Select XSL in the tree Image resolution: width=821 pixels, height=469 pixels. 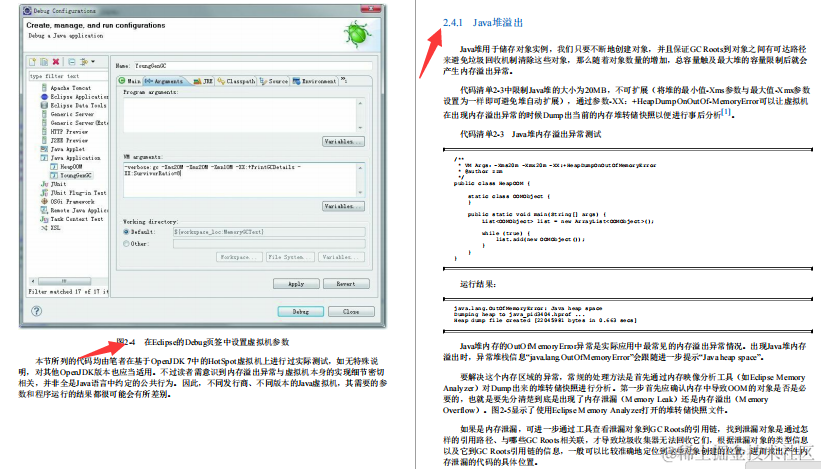[51, 228]
